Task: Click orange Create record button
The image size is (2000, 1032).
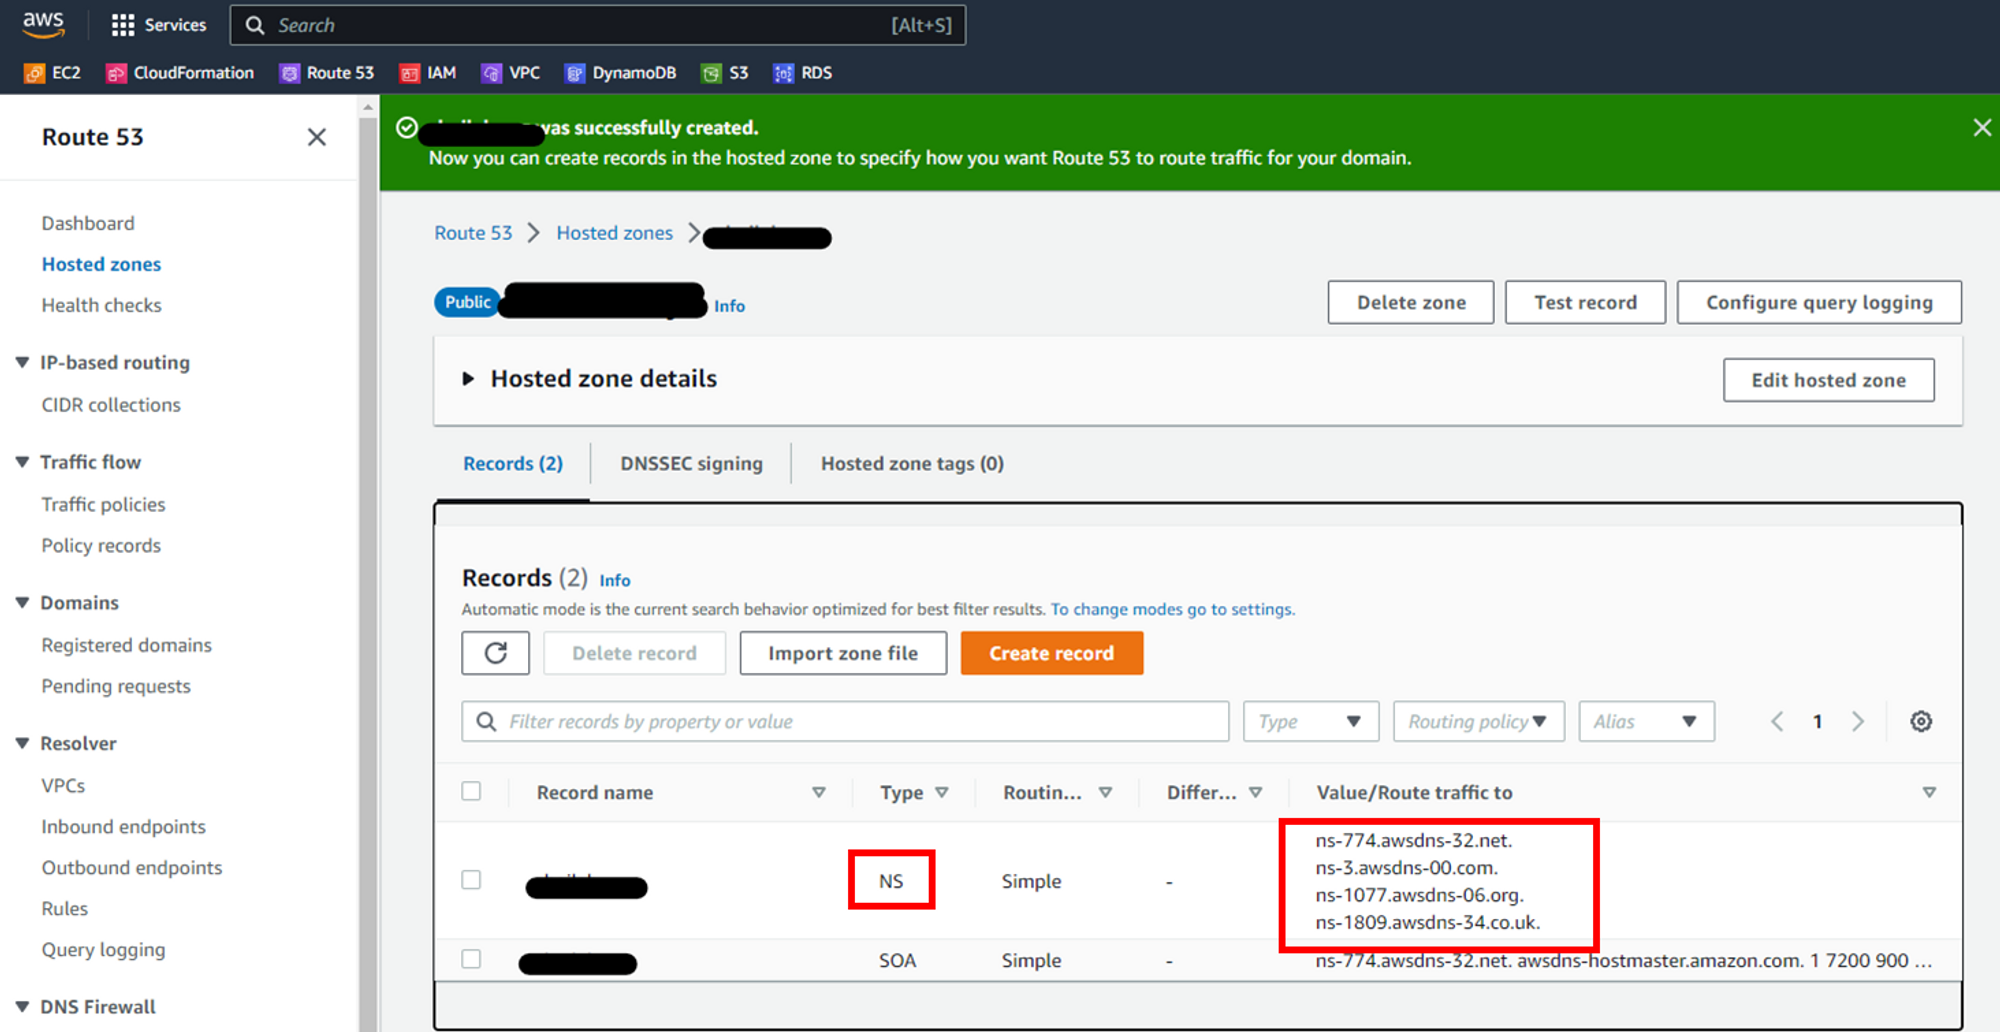Action: tap(1051, 653)
